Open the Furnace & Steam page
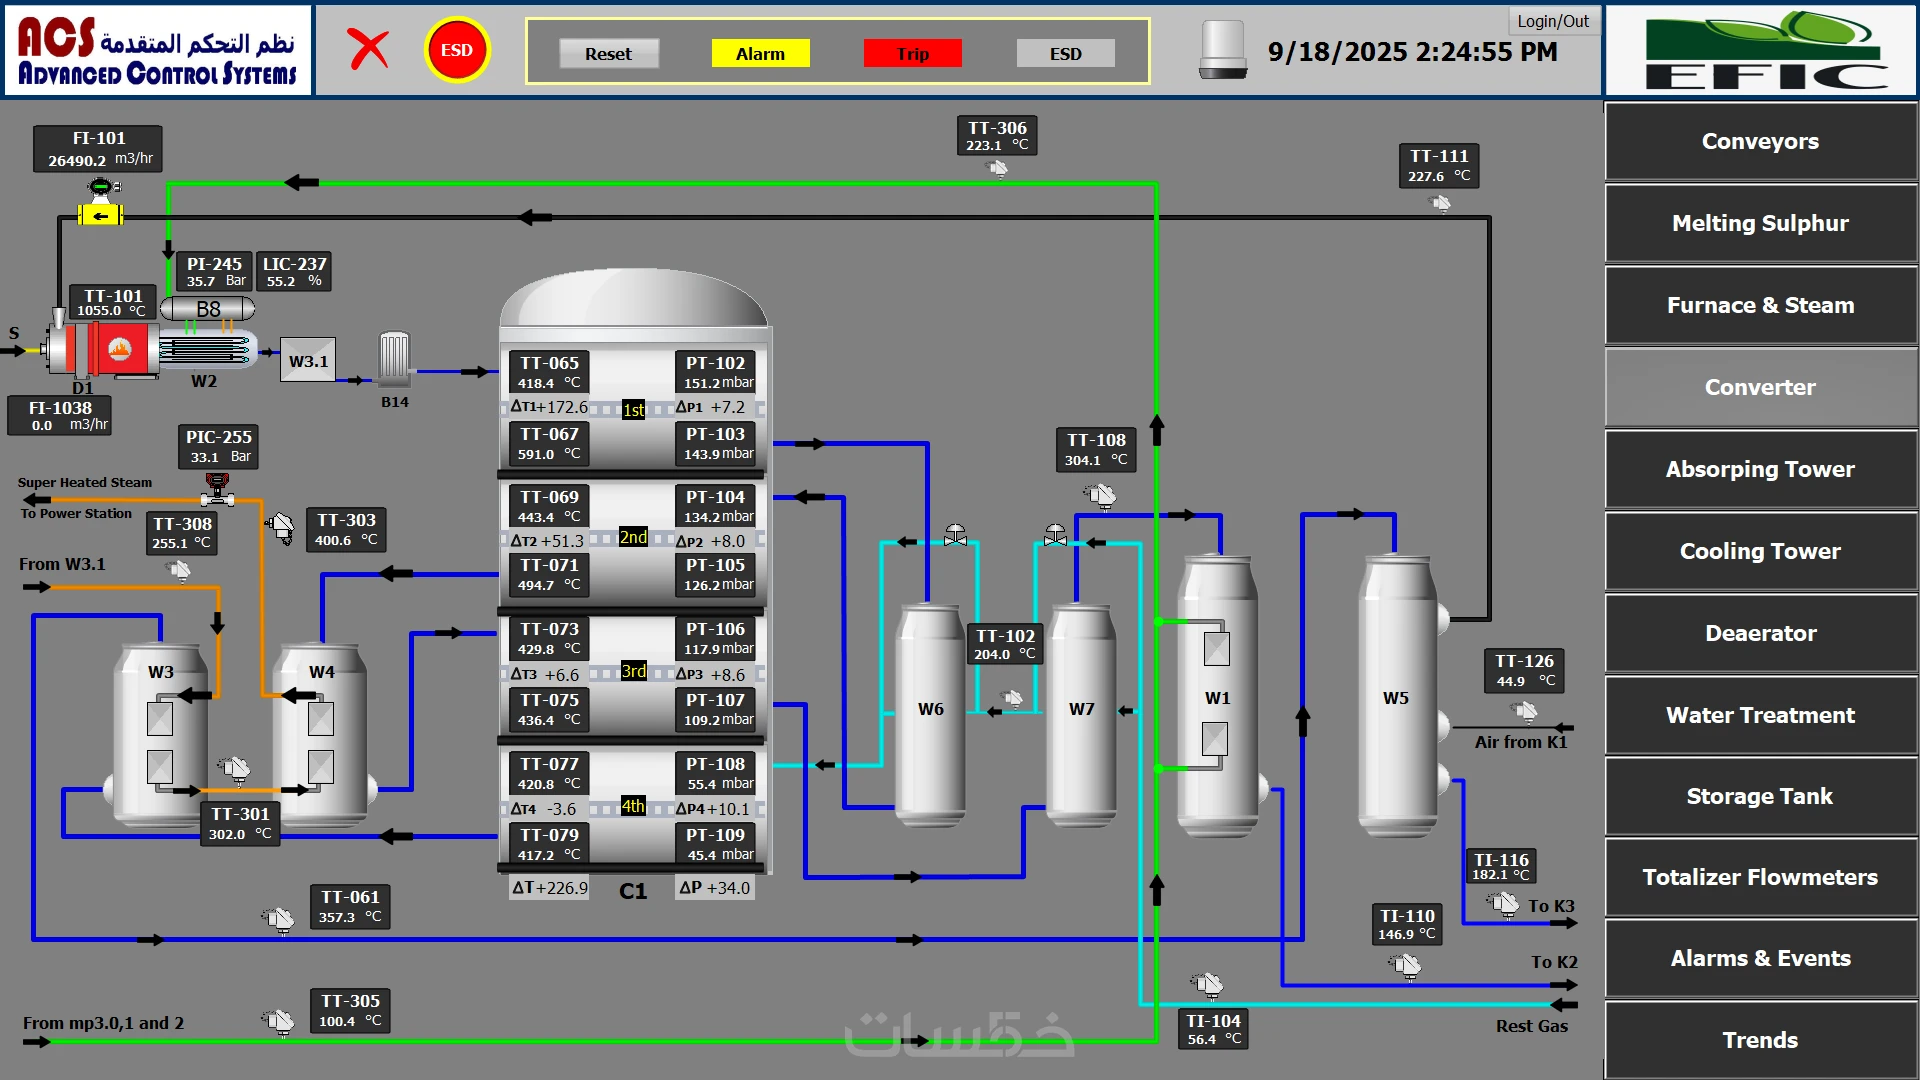Viewport: 1920px width, 1080px height. click(1760, 305)
